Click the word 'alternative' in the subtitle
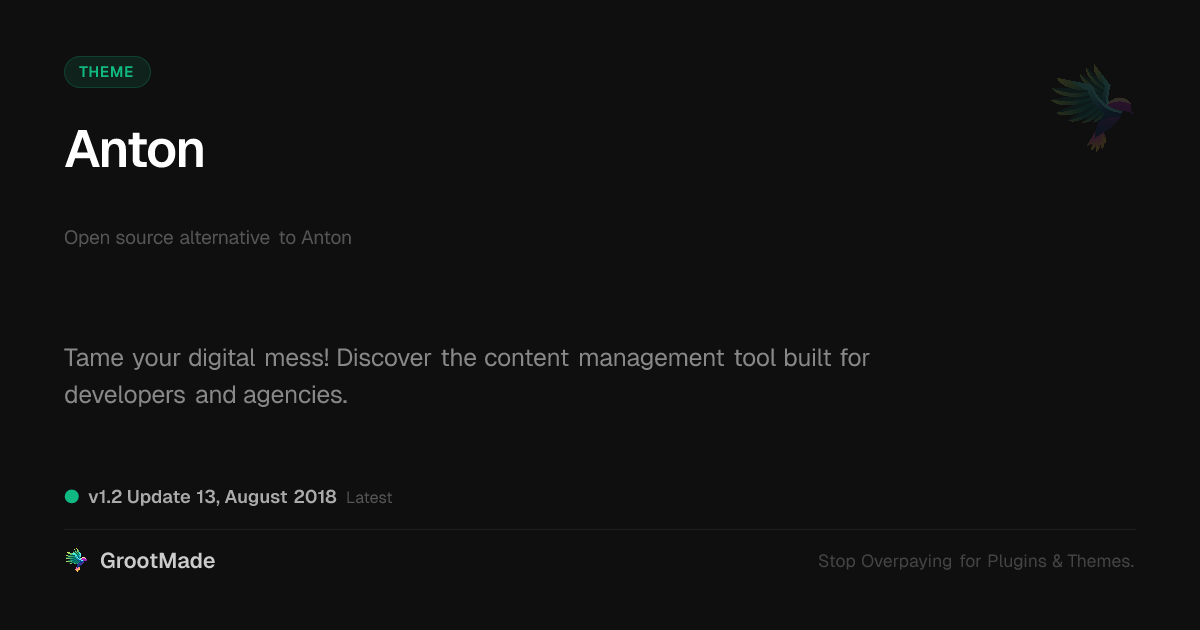Screen dimensions: 1200x630 click(x=224, y=238)
